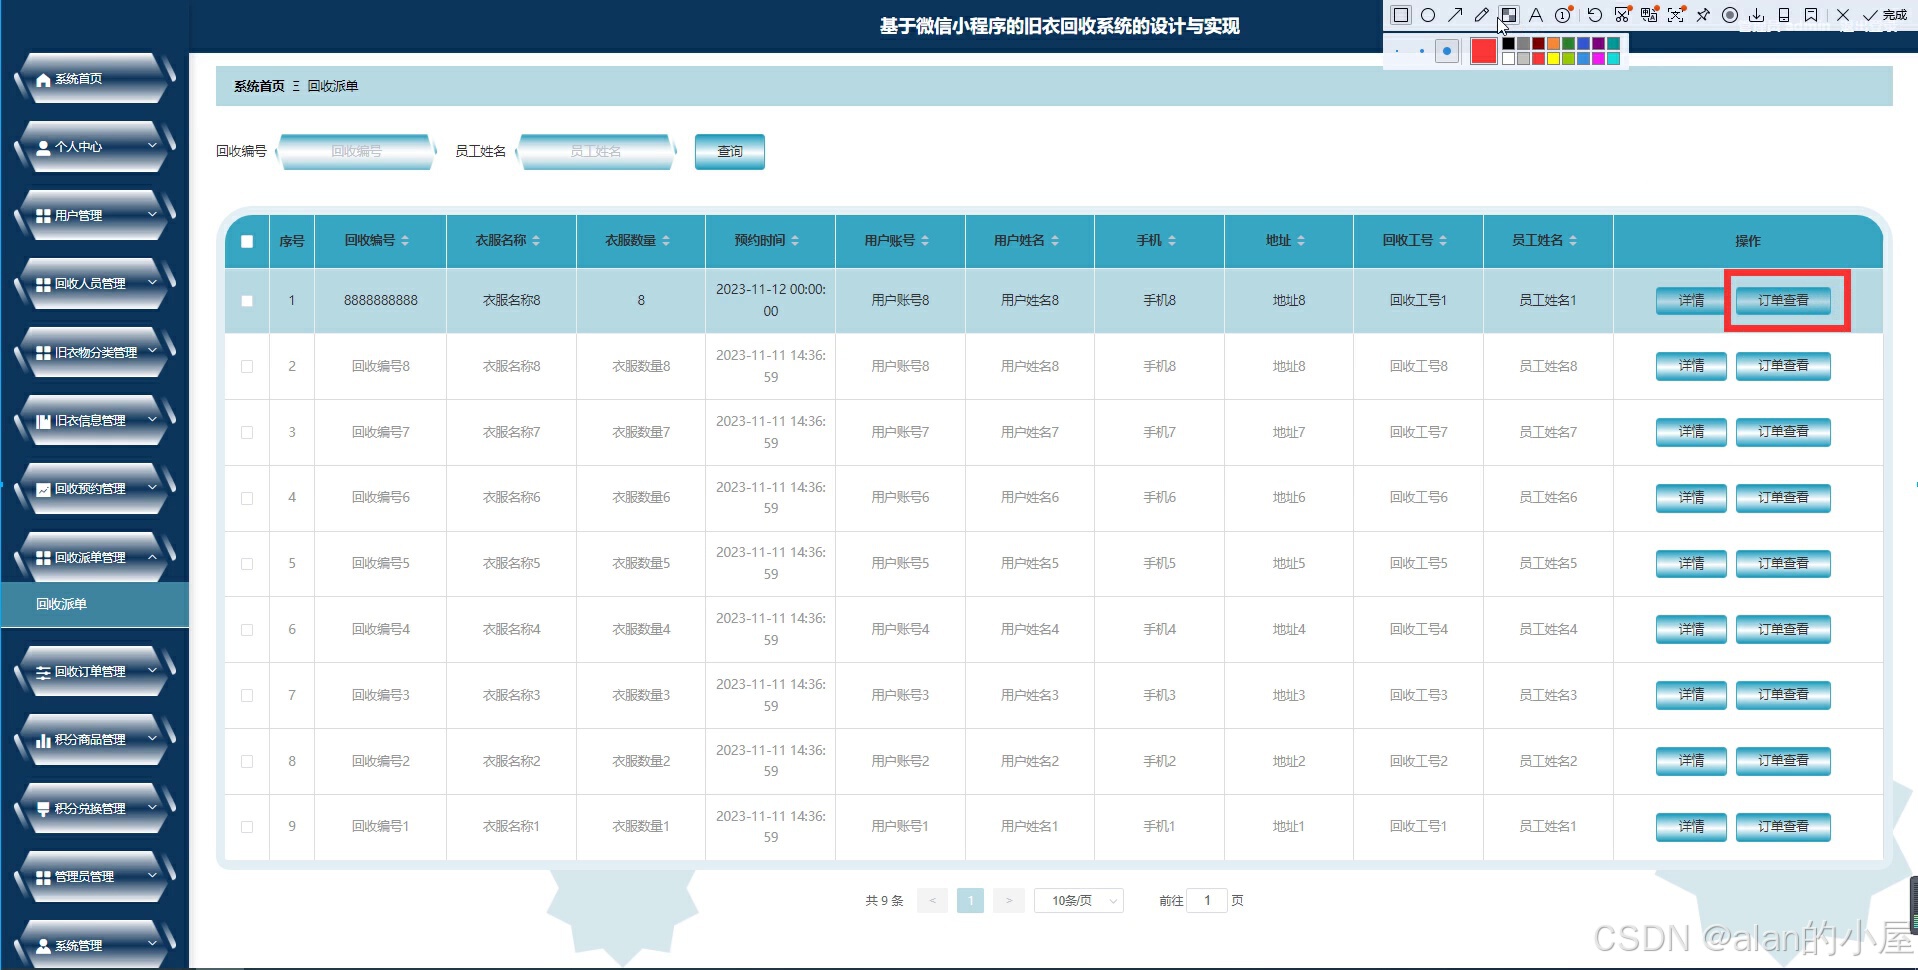1918x970 pixels.
Task: Open the 10条/页 page size dropdown
Action: [x=1079, y=901]
